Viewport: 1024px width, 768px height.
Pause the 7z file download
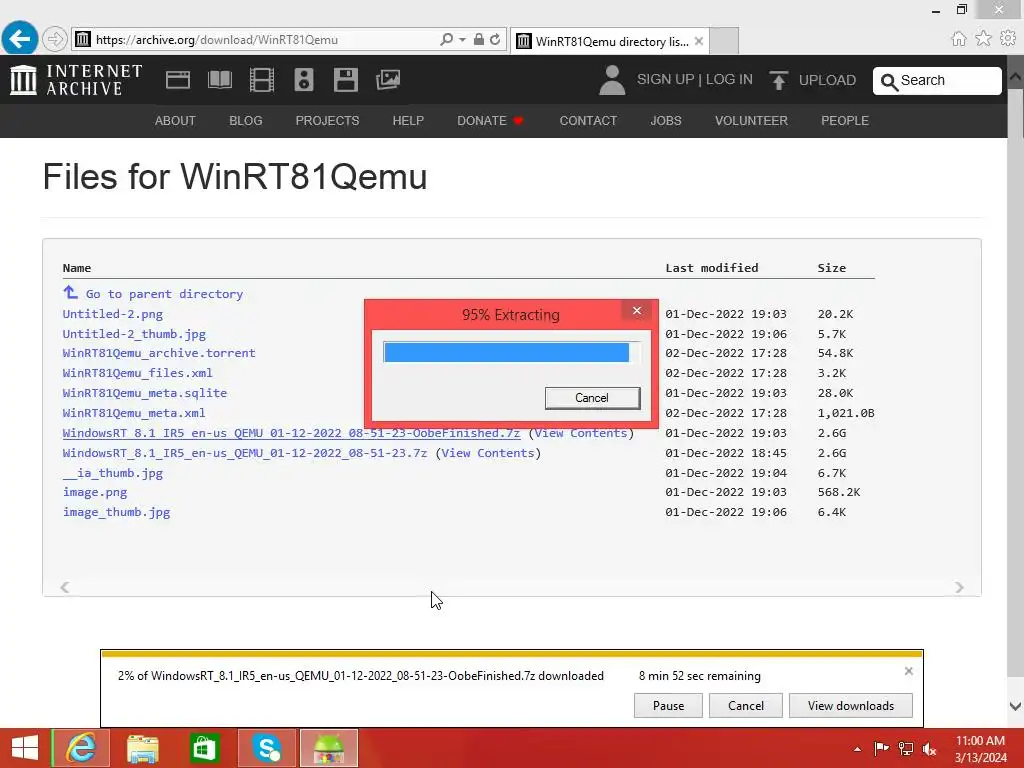coord(668,706)
